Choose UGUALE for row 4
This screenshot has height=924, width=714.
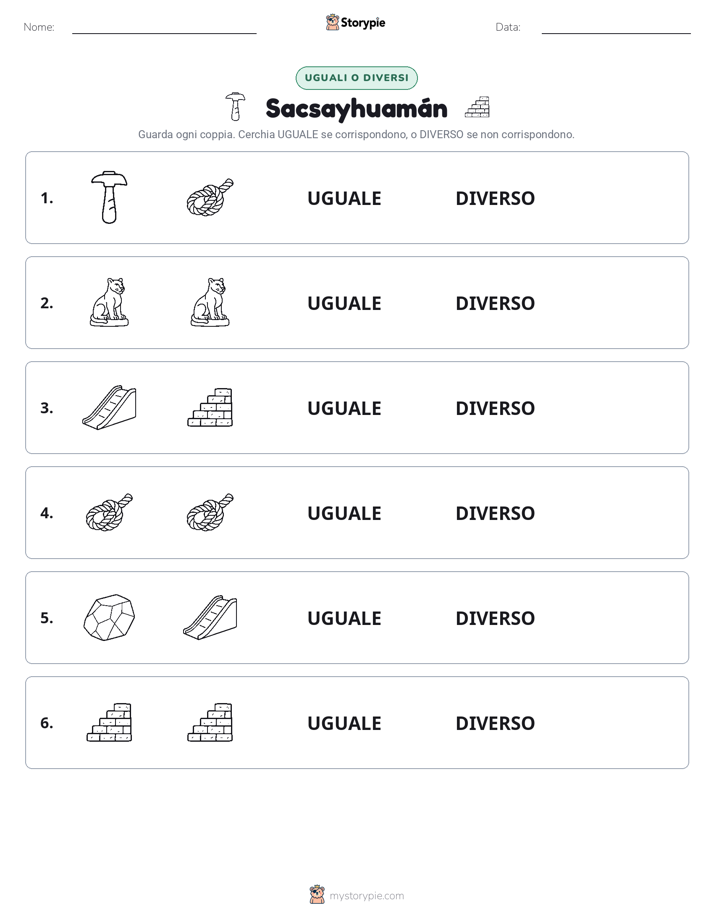(x=344, y=513)
